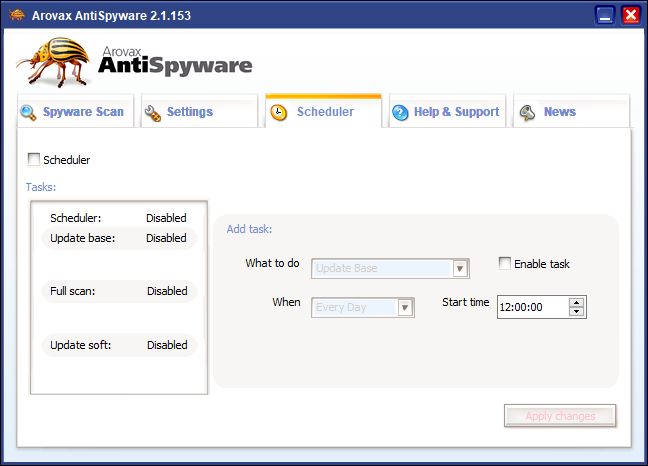
Task: Select the Full scan: Disabled row
Action: (119, 291)
